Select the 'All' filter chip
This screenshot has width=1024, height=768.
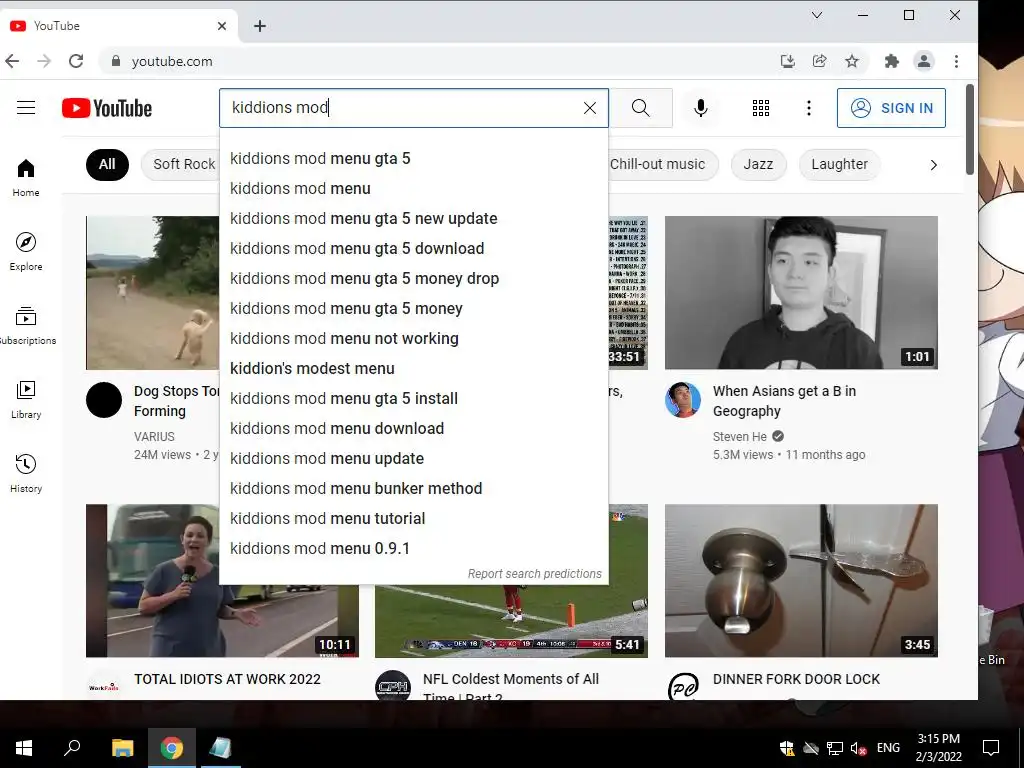click(x=107, y=165)
